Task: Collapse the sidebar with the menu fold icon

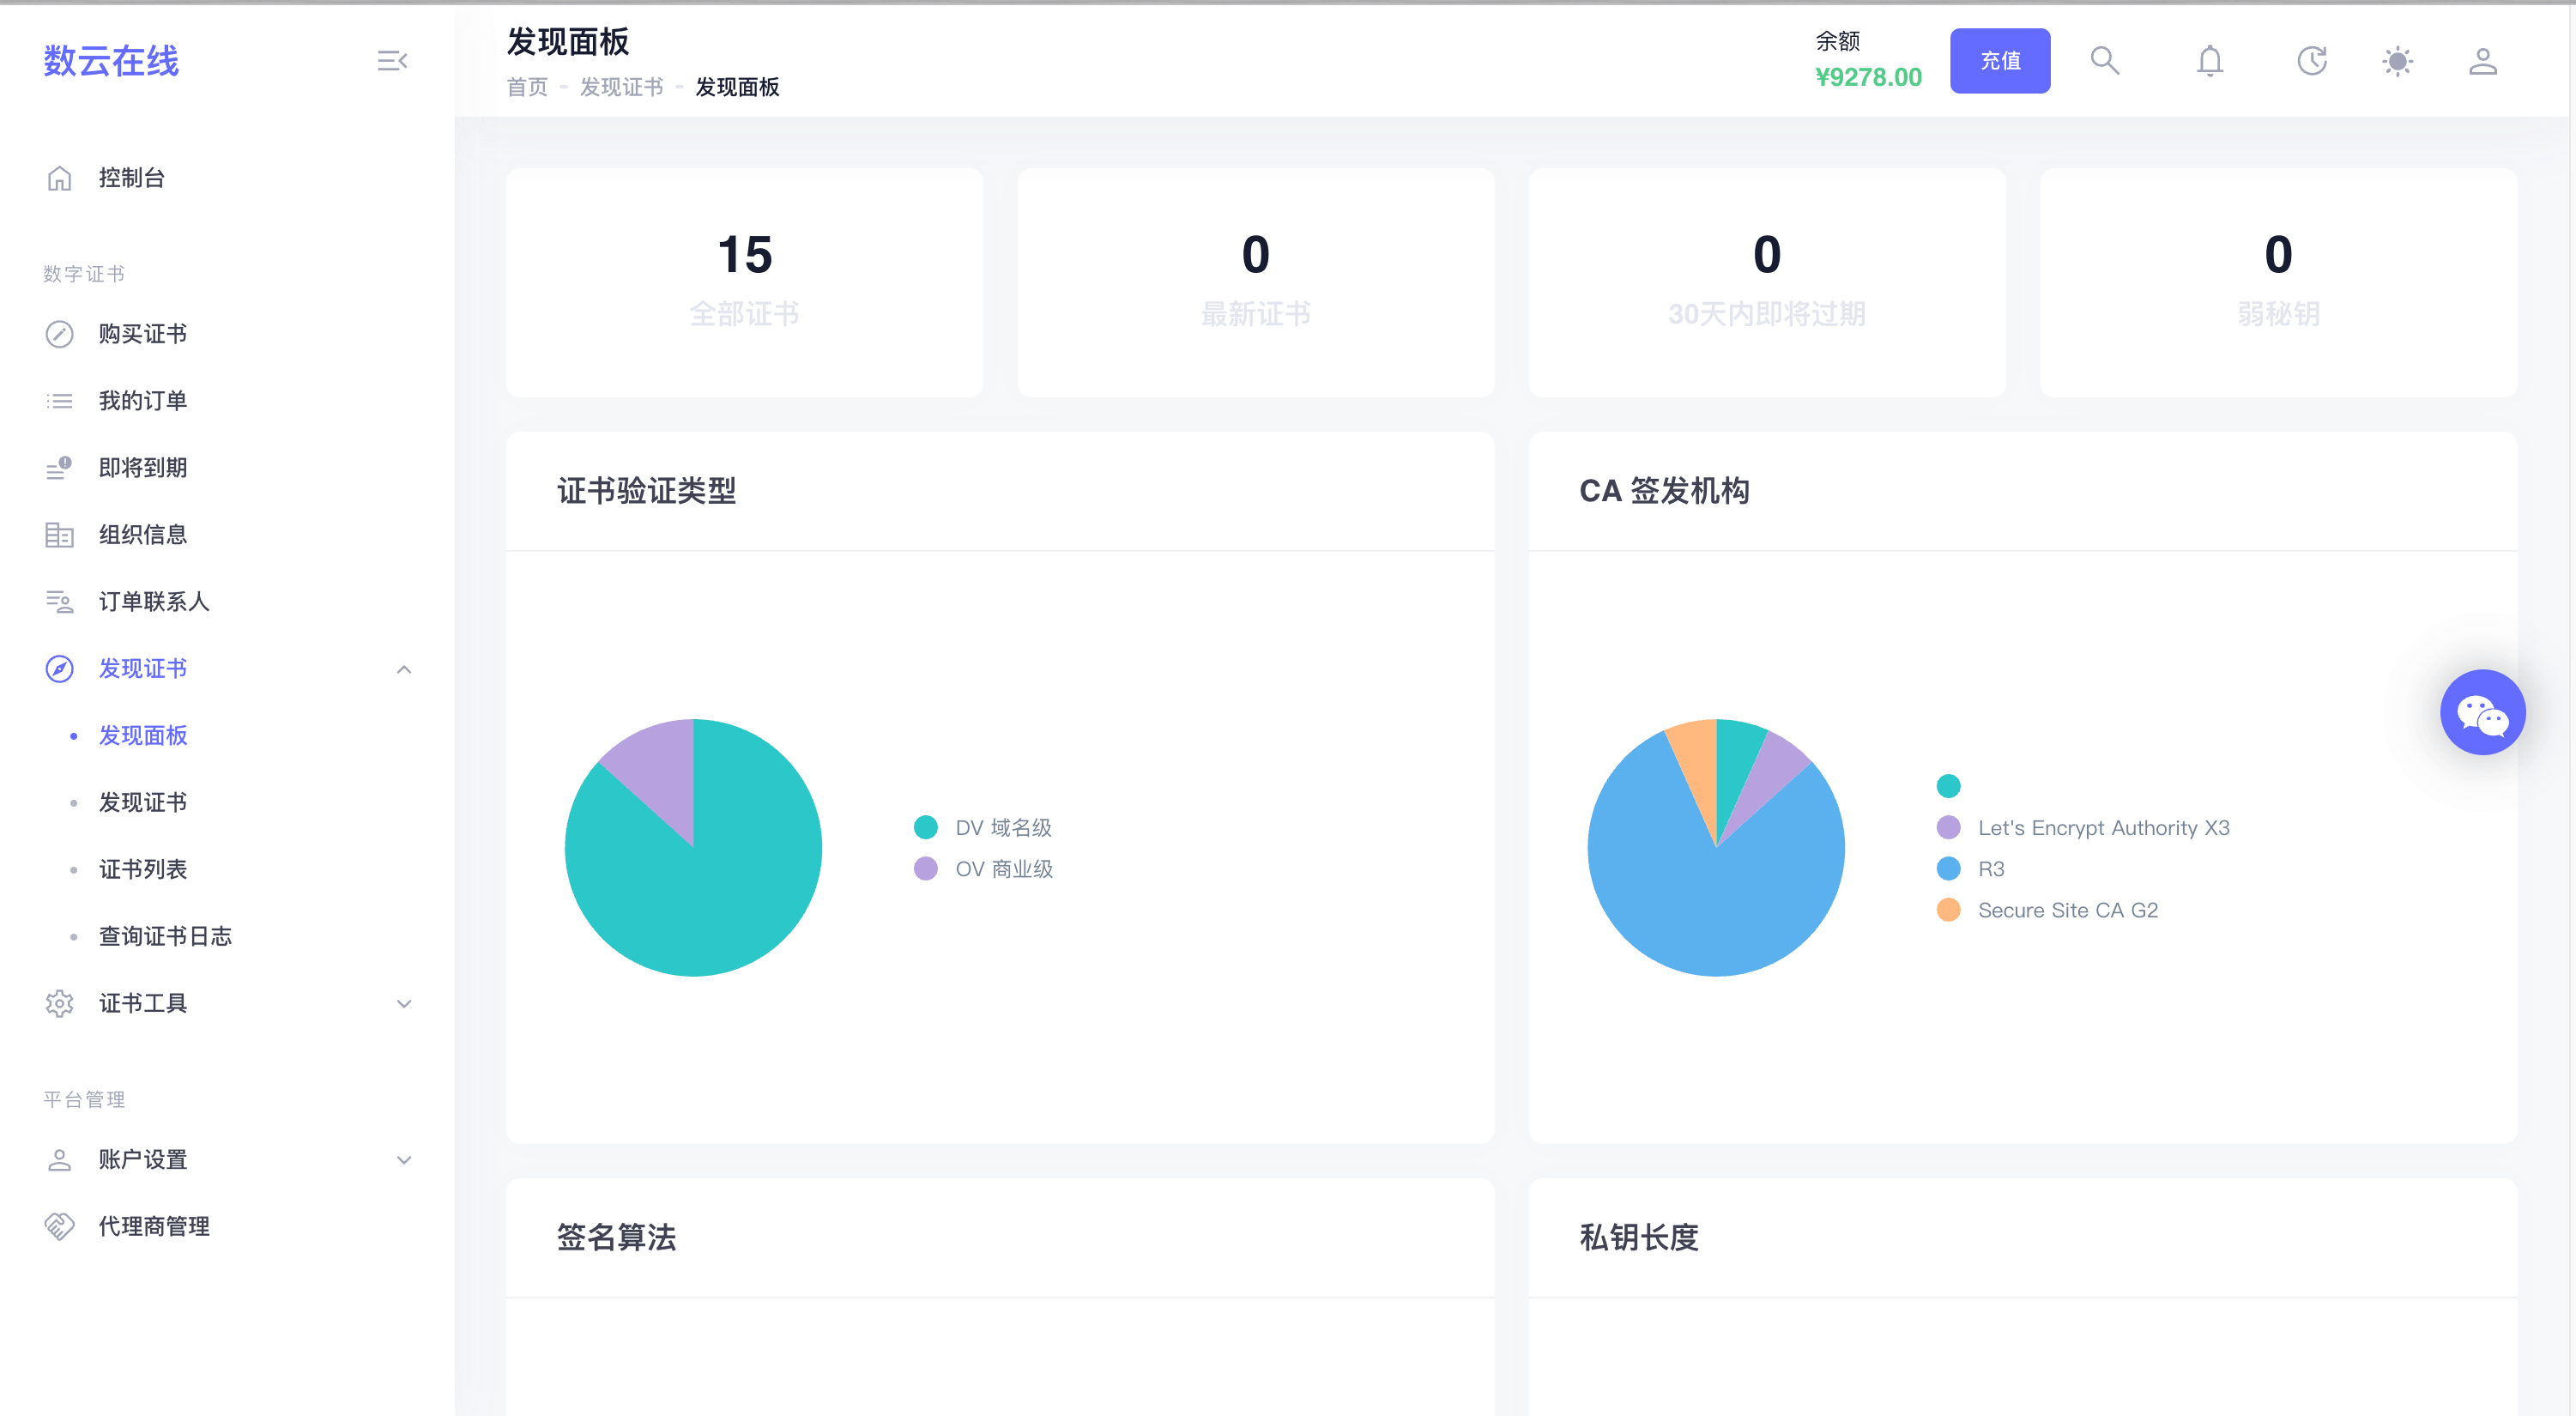Action: (x=392, y=61)
